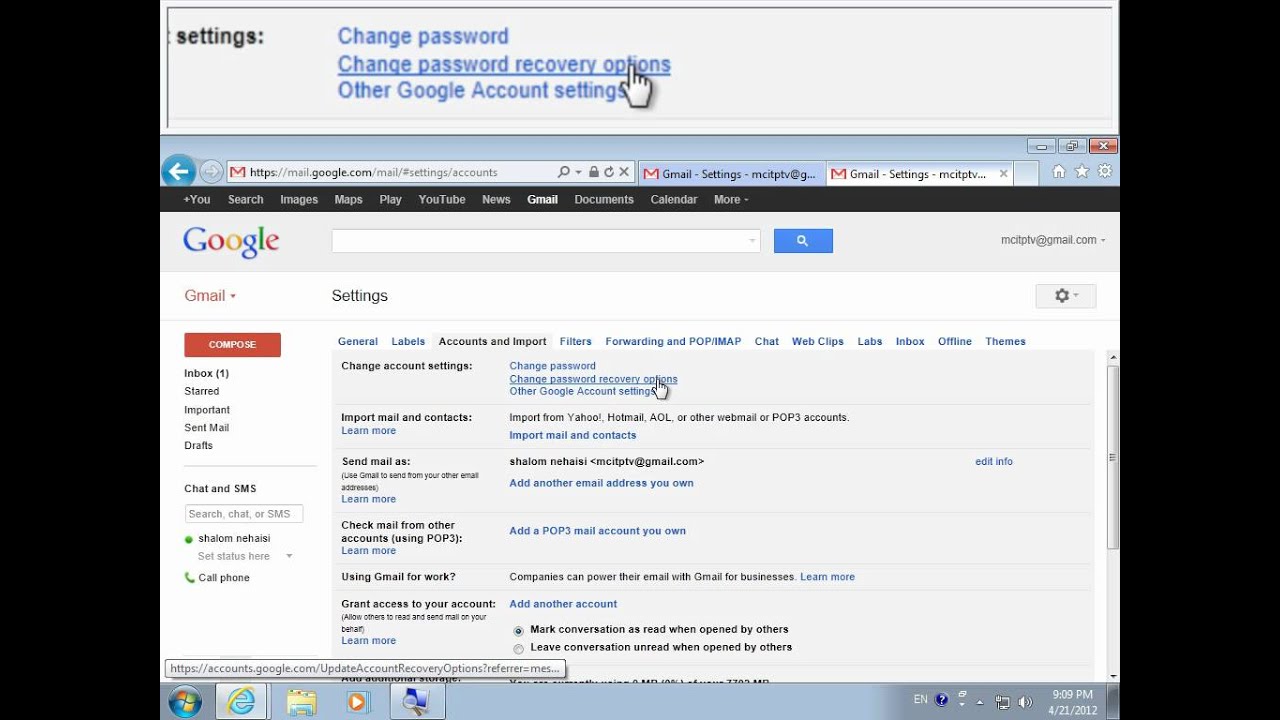This screenshot has width=1280, height=720.
Task: Open mcitptv@gmail.com account dropdown
Action: click(x=1053, y=240)
